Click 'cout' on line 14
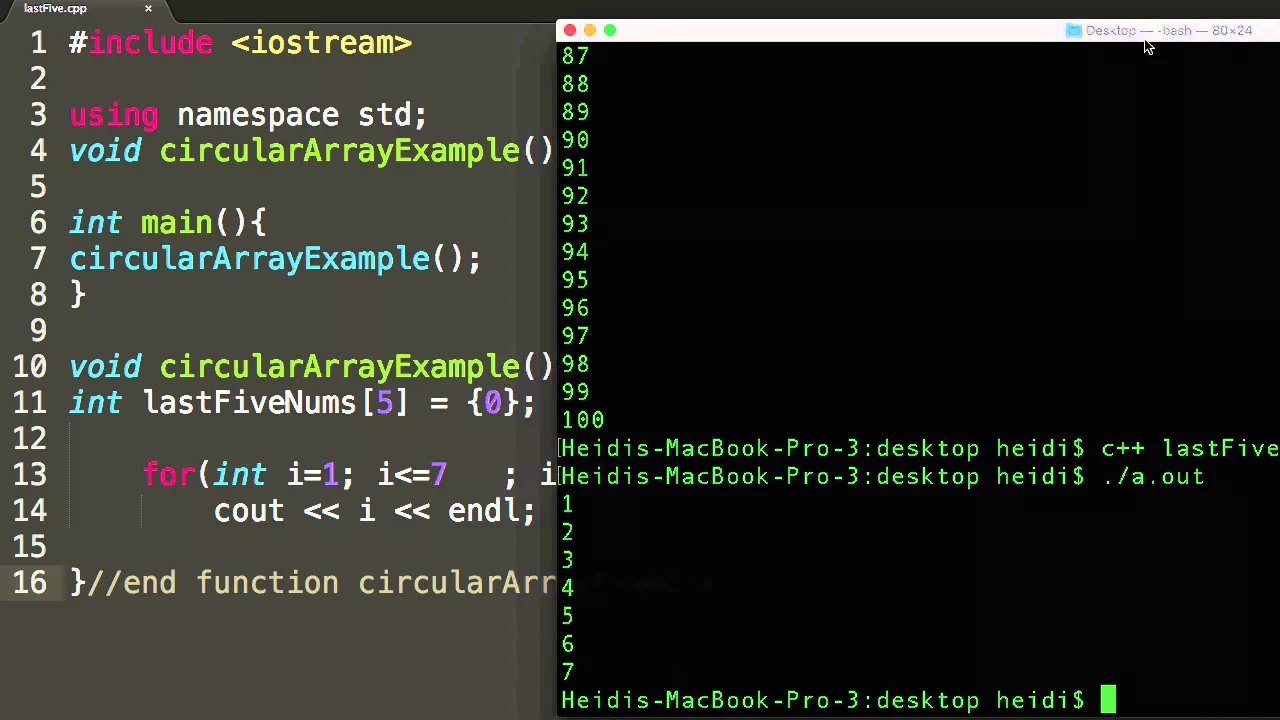Image resolution: width=1280 pixels, height=720 pixels. [x=249, y=511]
